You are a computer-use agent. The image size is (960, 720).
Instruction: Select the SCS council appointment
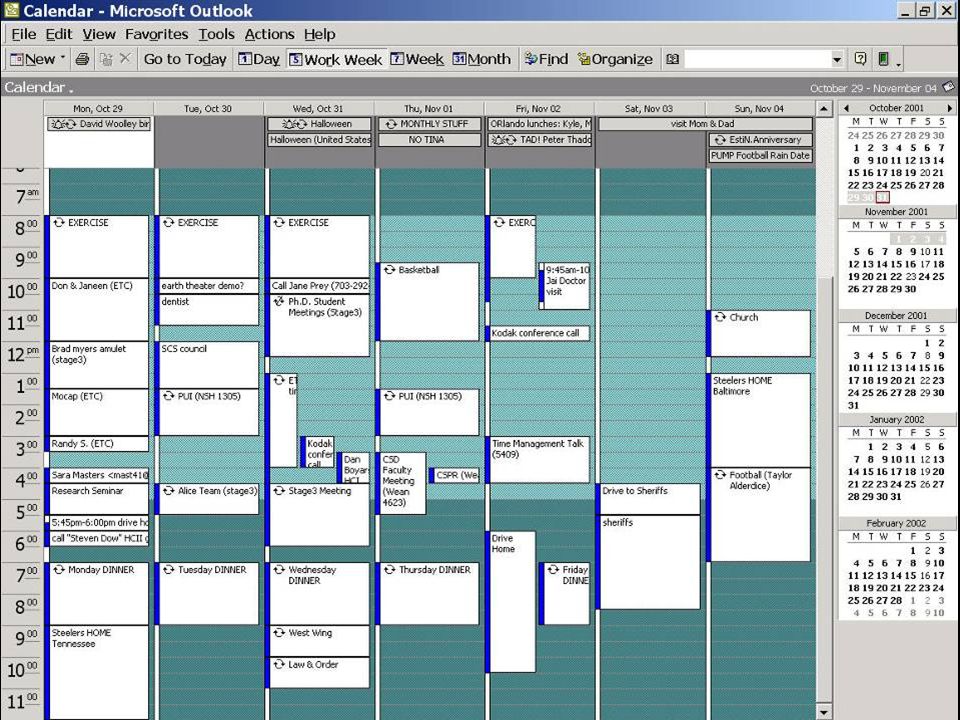pos(208,364)
